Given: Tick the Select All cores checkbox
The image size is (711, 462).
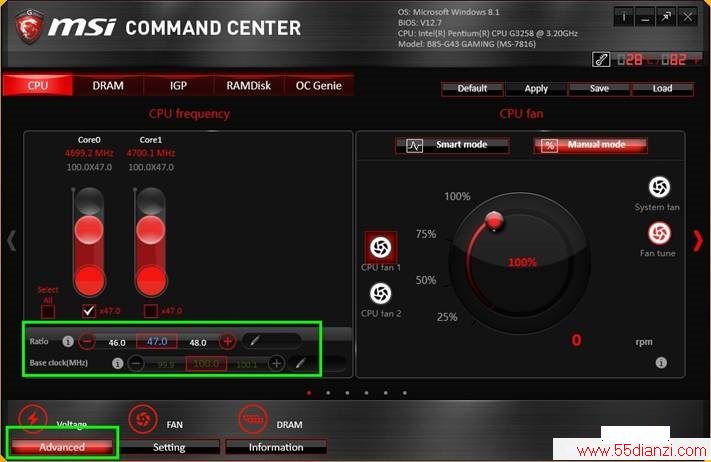Looking at the screenshot, I should [48, 311].
